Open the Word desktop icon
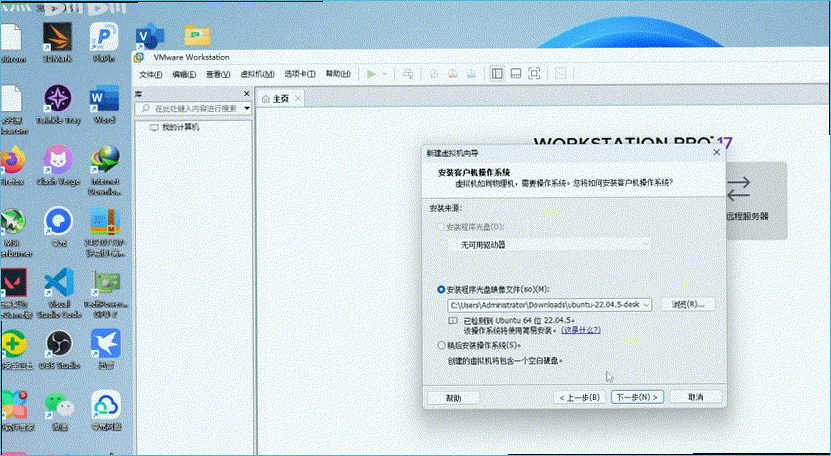This screenshot has height=456, width=831. click(x=104, y=104)
